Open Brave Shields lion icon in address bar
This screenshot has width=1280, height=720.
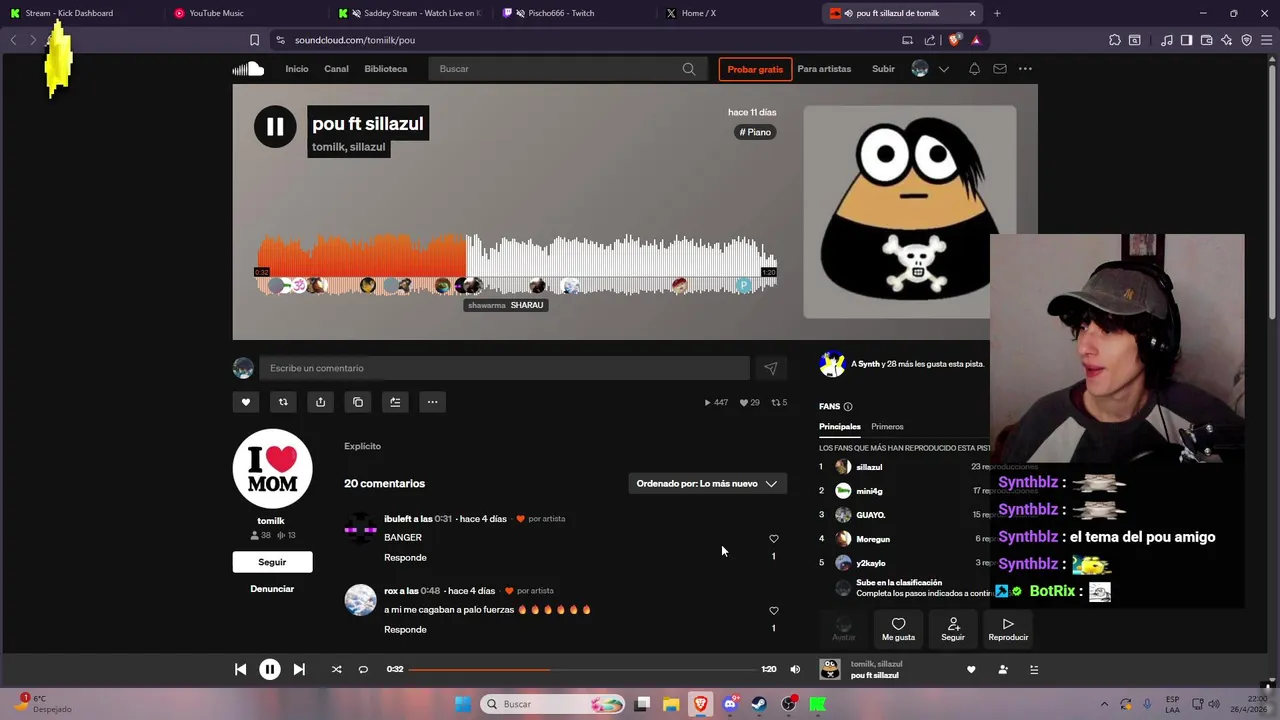point(954,40)
